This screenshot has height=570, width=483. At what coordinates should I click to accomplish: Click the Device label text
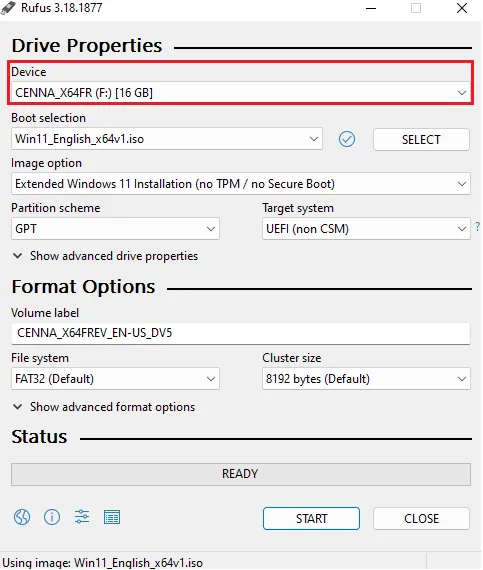tap(29, 72)
